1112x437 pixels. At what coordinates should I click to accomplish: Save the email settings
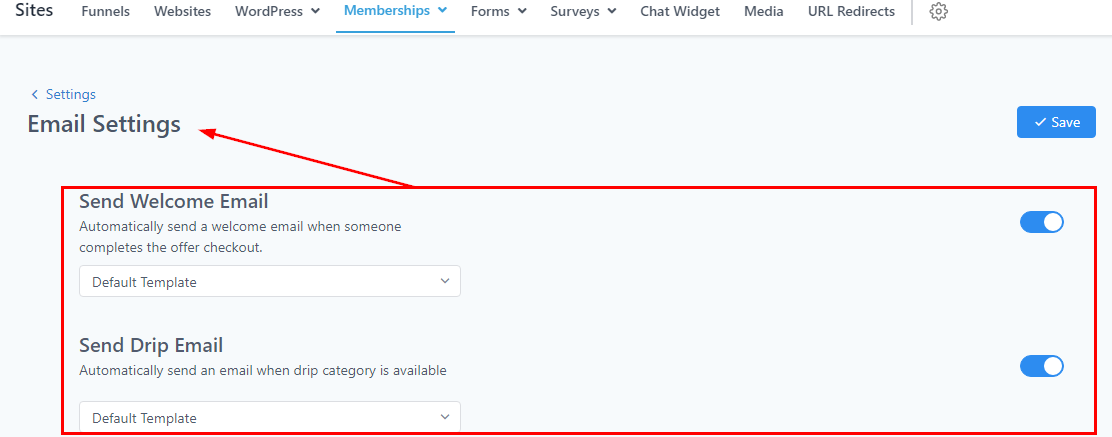pos(1056,122)
